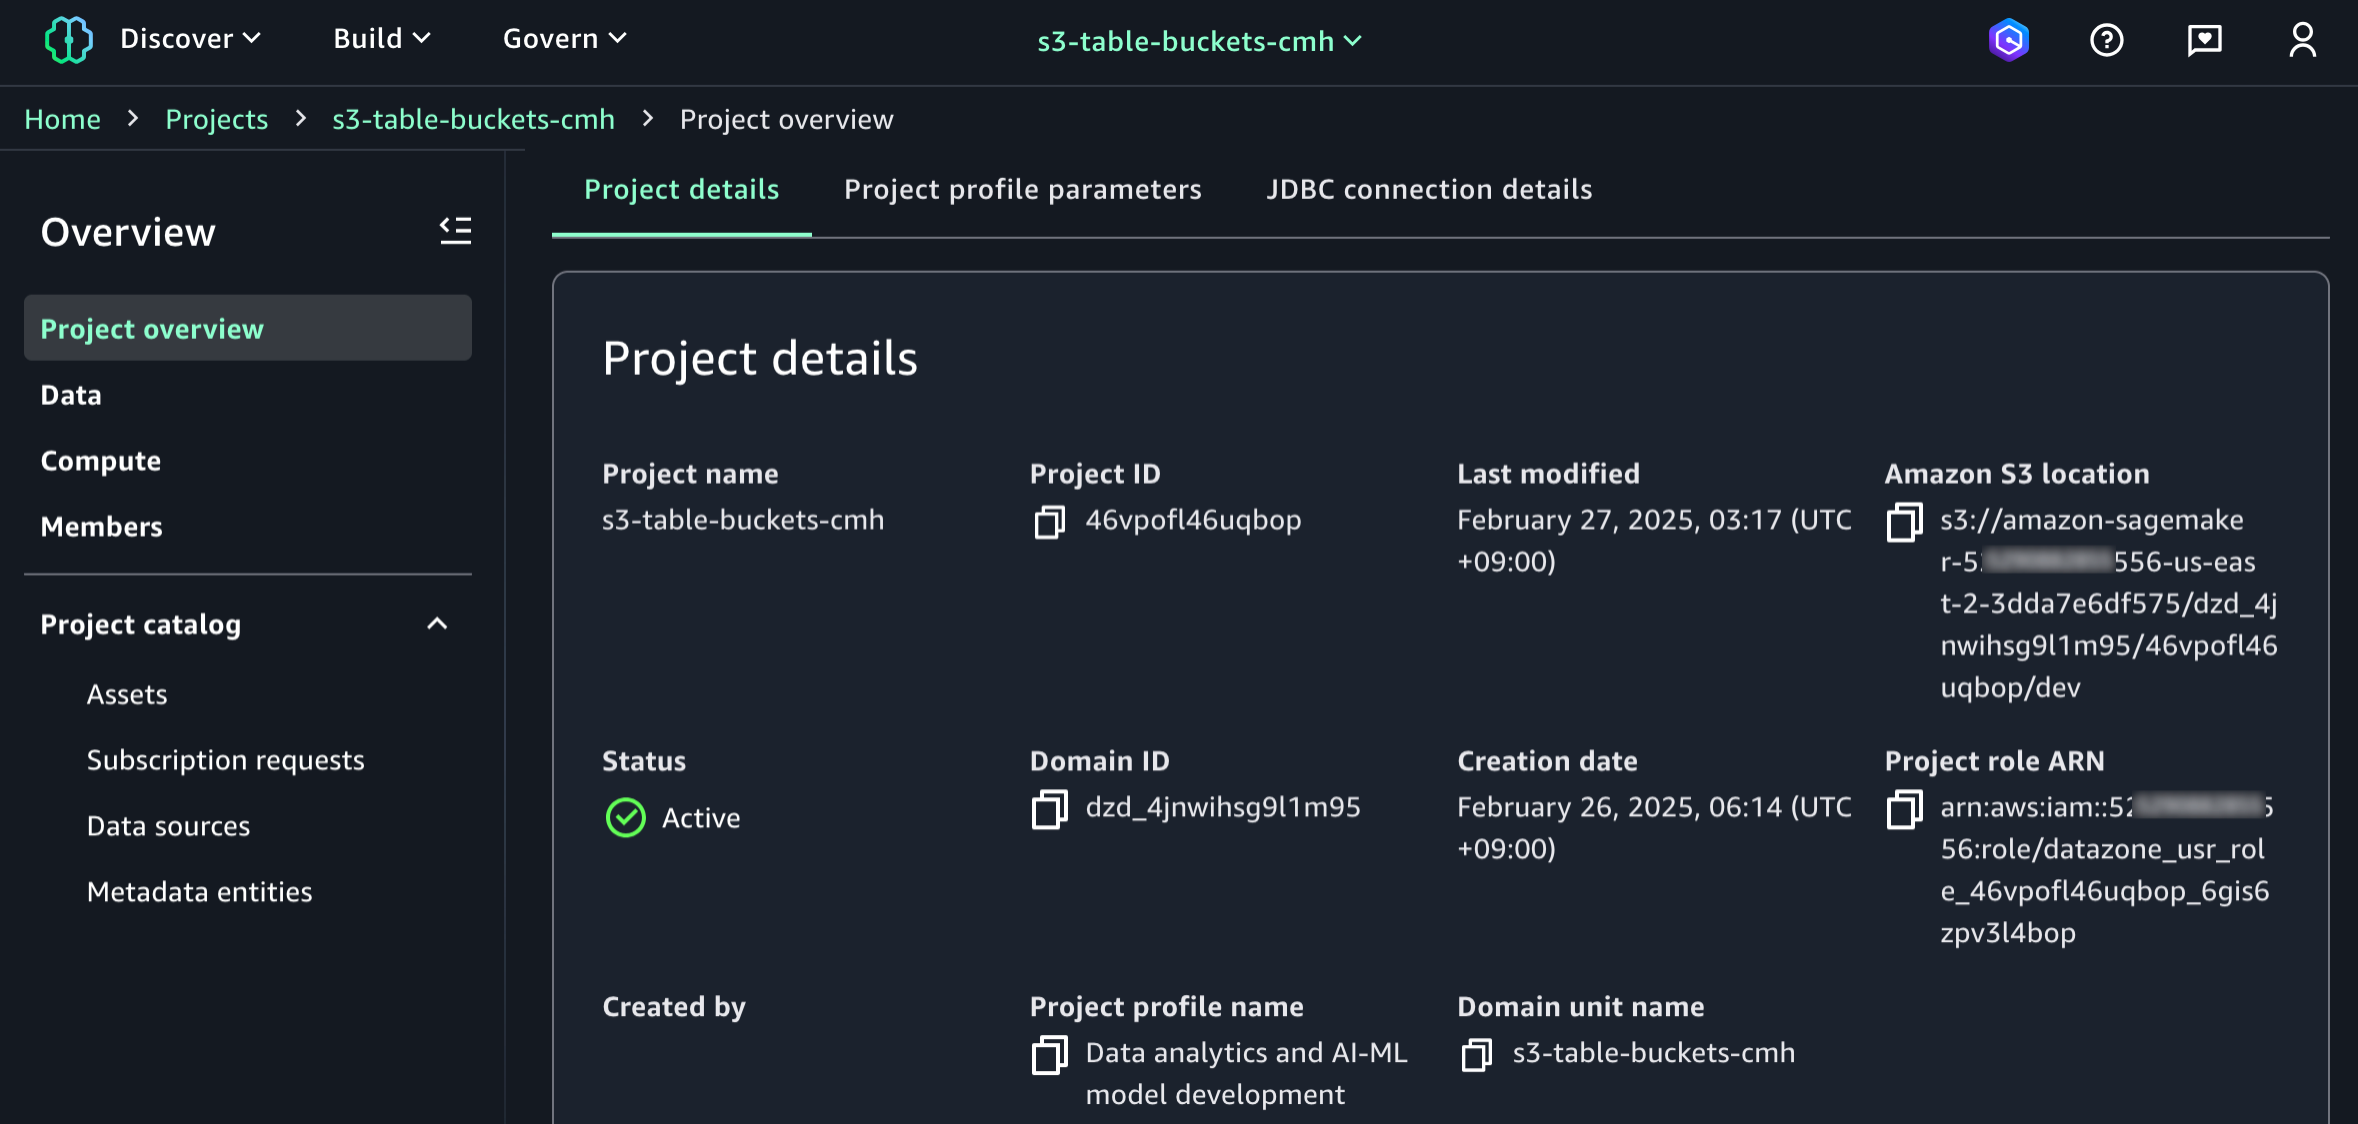The width and height of the screenshot is (2358, 1124).
Task: Go to Projects breadcrumb link
Action: [x=216, y=119]
